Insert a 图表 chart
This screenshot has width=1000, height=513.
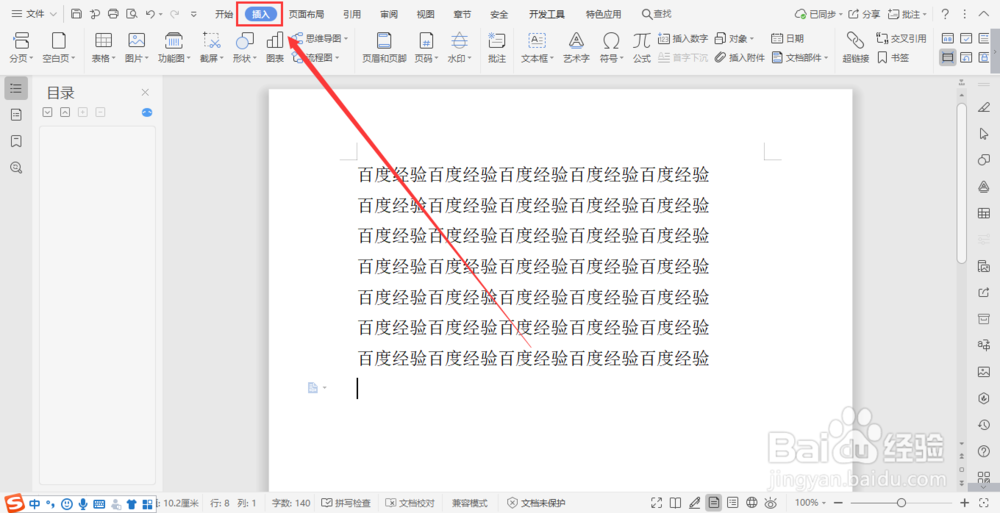point(275,47)
